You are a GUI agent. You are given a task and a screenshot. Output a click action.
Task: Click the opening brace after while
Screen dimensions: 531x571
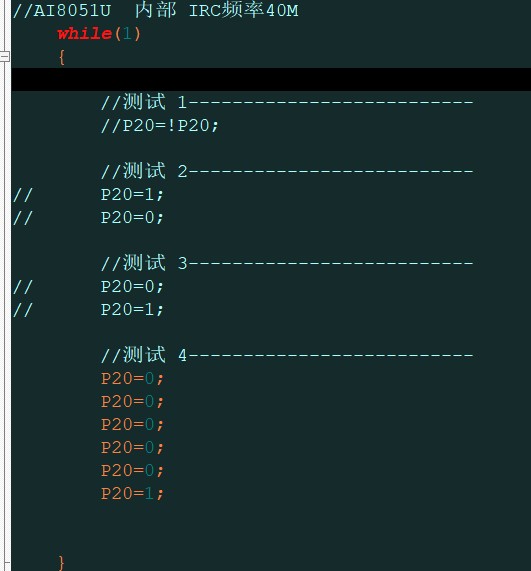pos(62,58)
